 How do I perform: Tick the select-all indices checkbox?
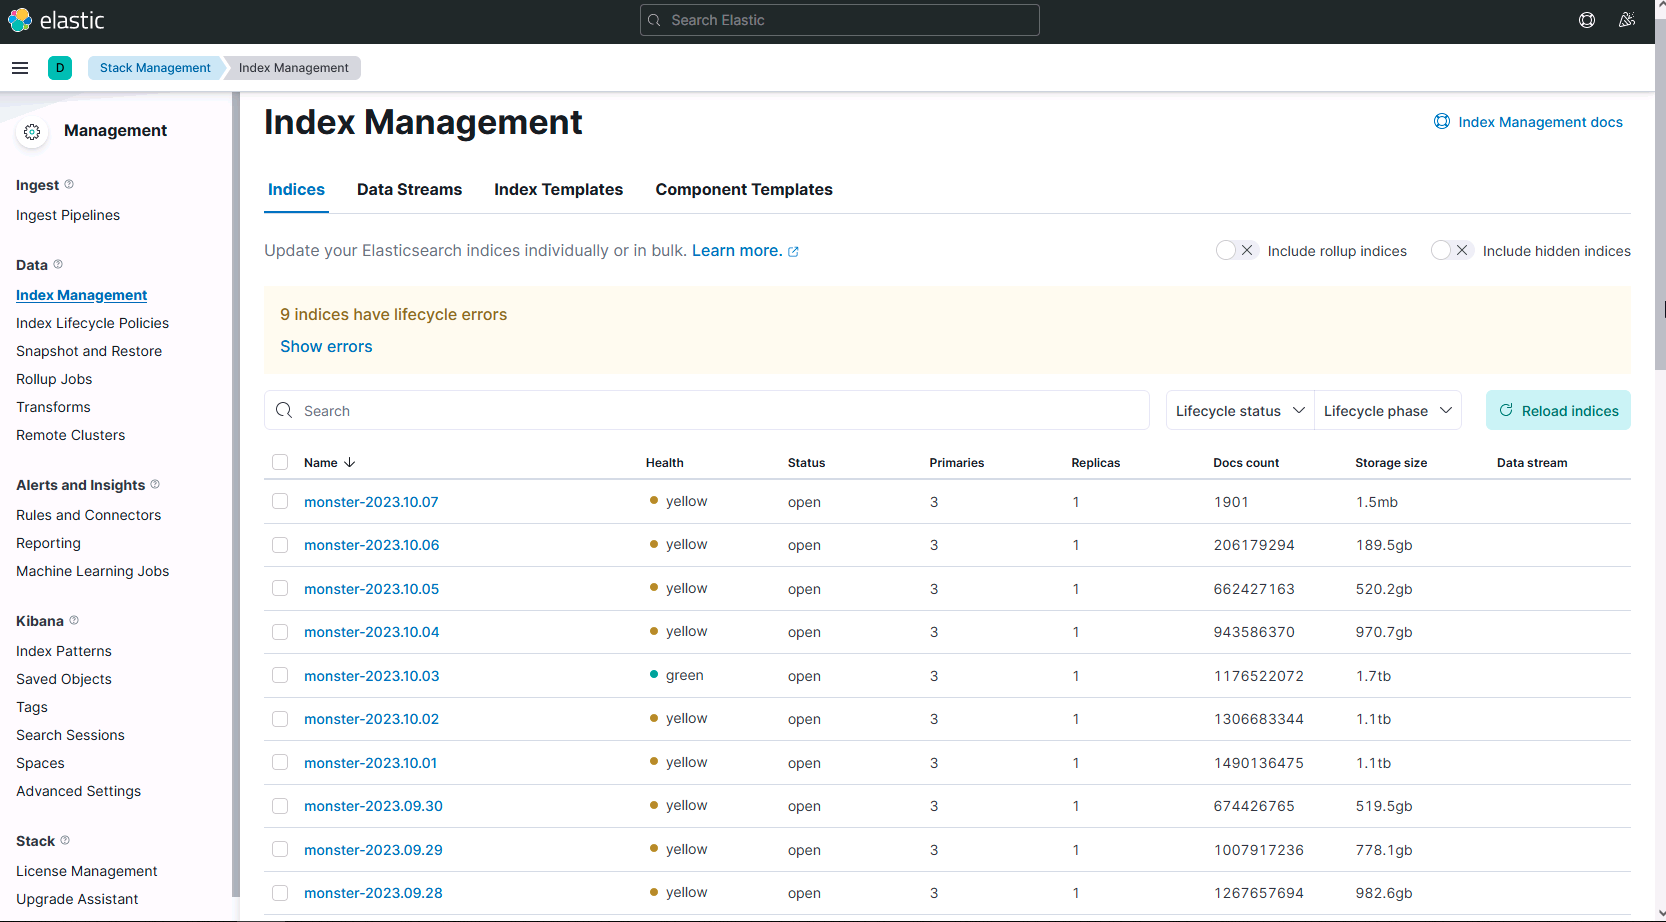pos(280,463)
